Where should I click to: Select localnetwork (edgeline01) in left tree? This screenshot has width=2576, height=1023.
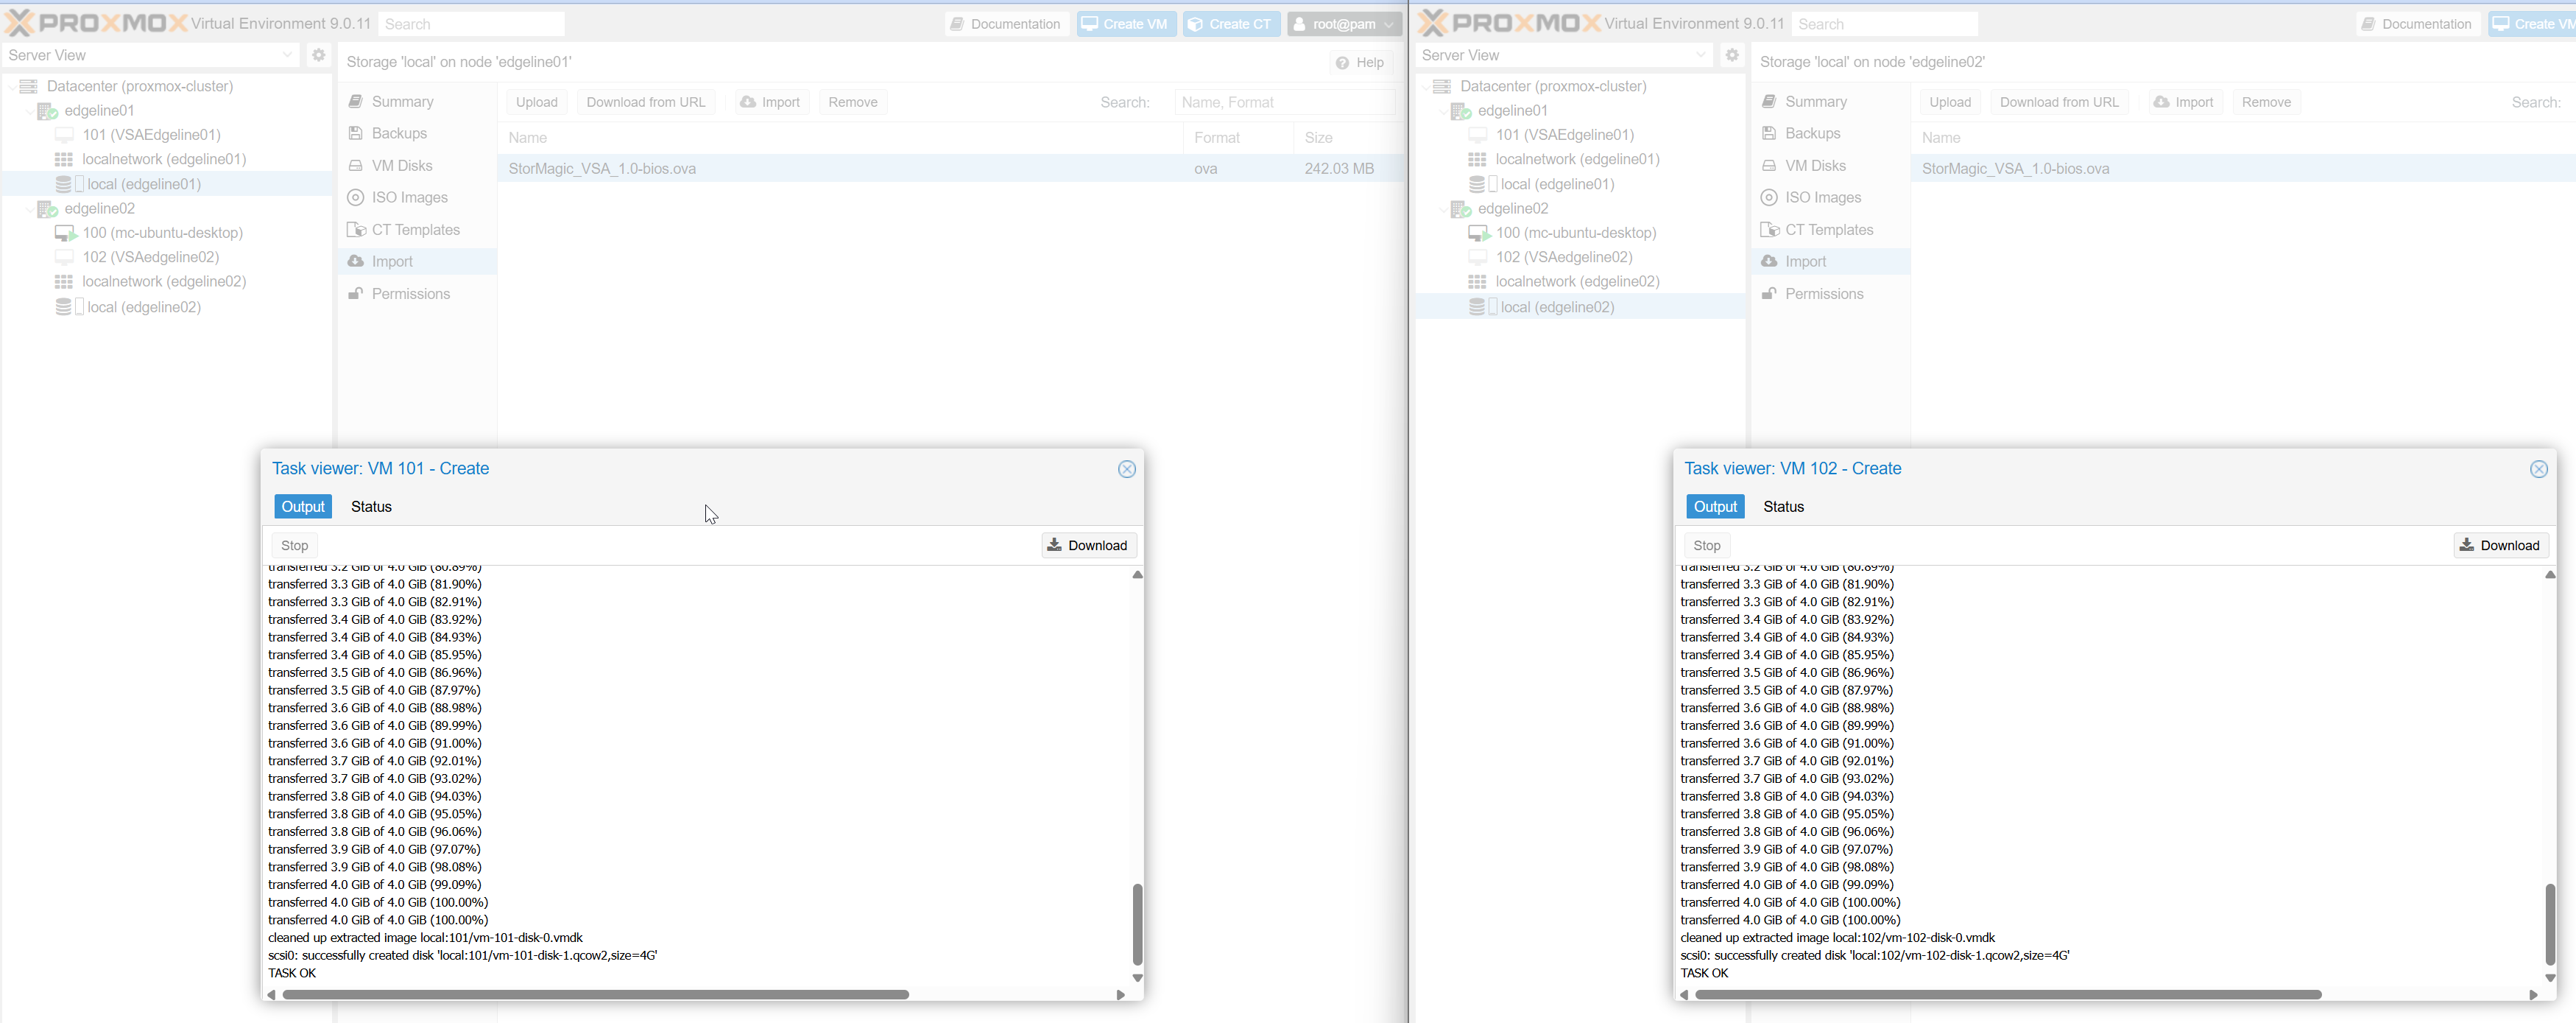[164, 159]
